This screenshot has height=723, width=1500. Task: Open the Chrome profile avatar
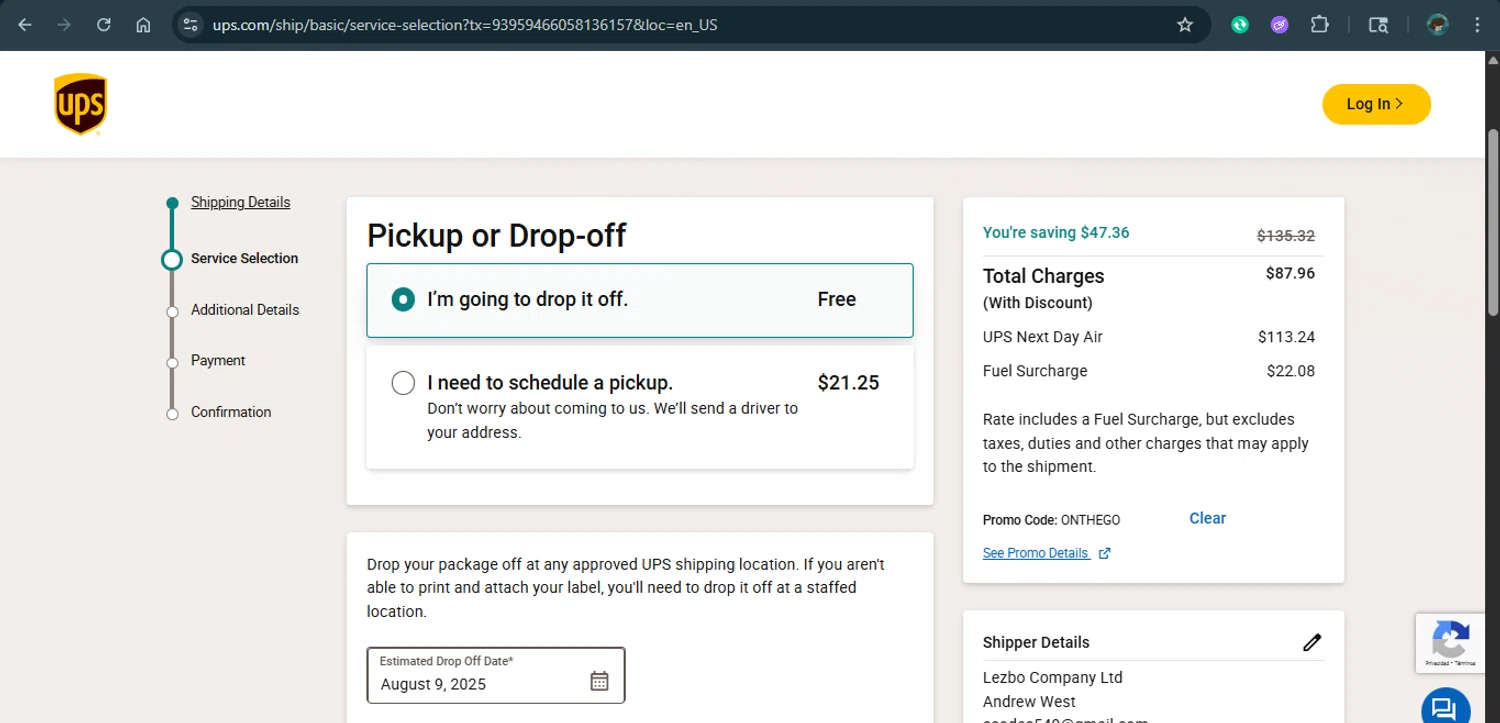click(1438, 25)
